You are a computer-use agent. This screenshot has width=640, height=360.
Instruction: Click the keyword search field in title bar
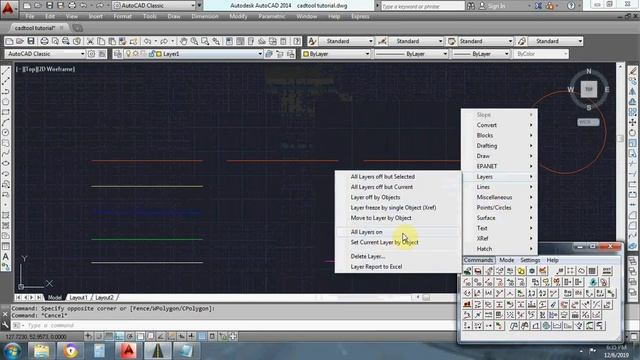point(422,6)
